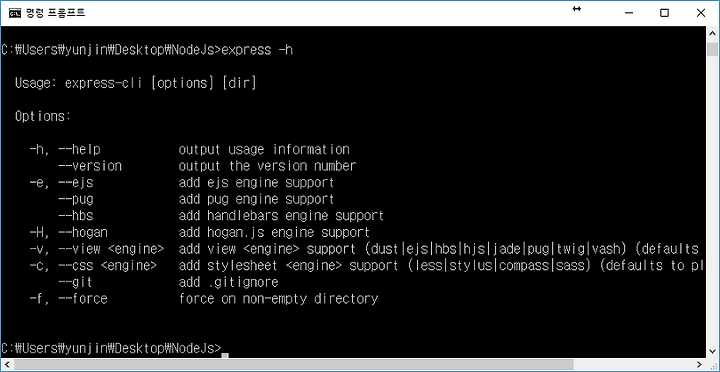Screen dimensions: 720x372
Task: Click the horizontal scrollbar left arrow
Action: pos(6,365)
